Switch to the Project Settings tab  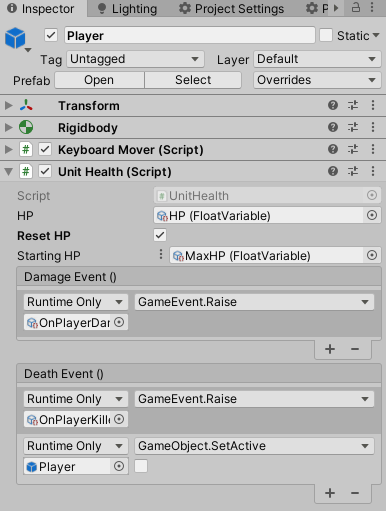pos(231,9)
